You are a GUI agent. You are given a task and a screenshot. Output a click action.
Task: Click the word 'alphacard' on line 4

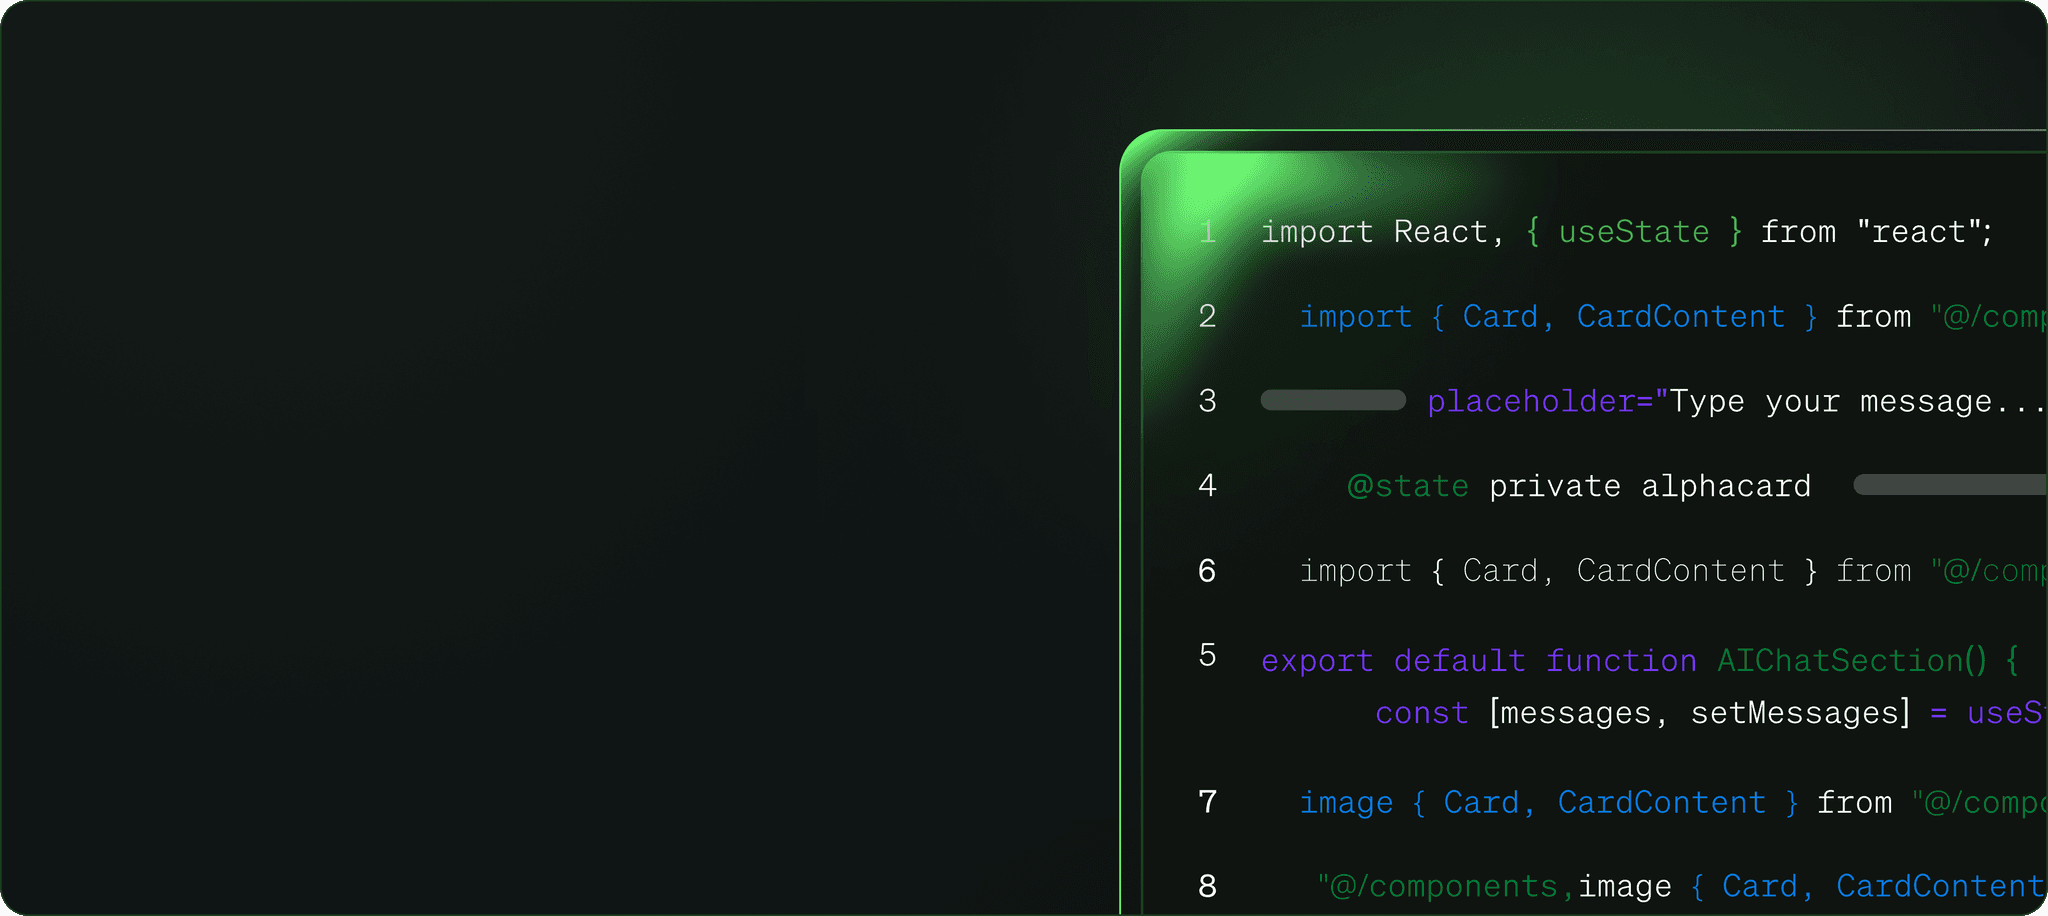(1726, 487)
